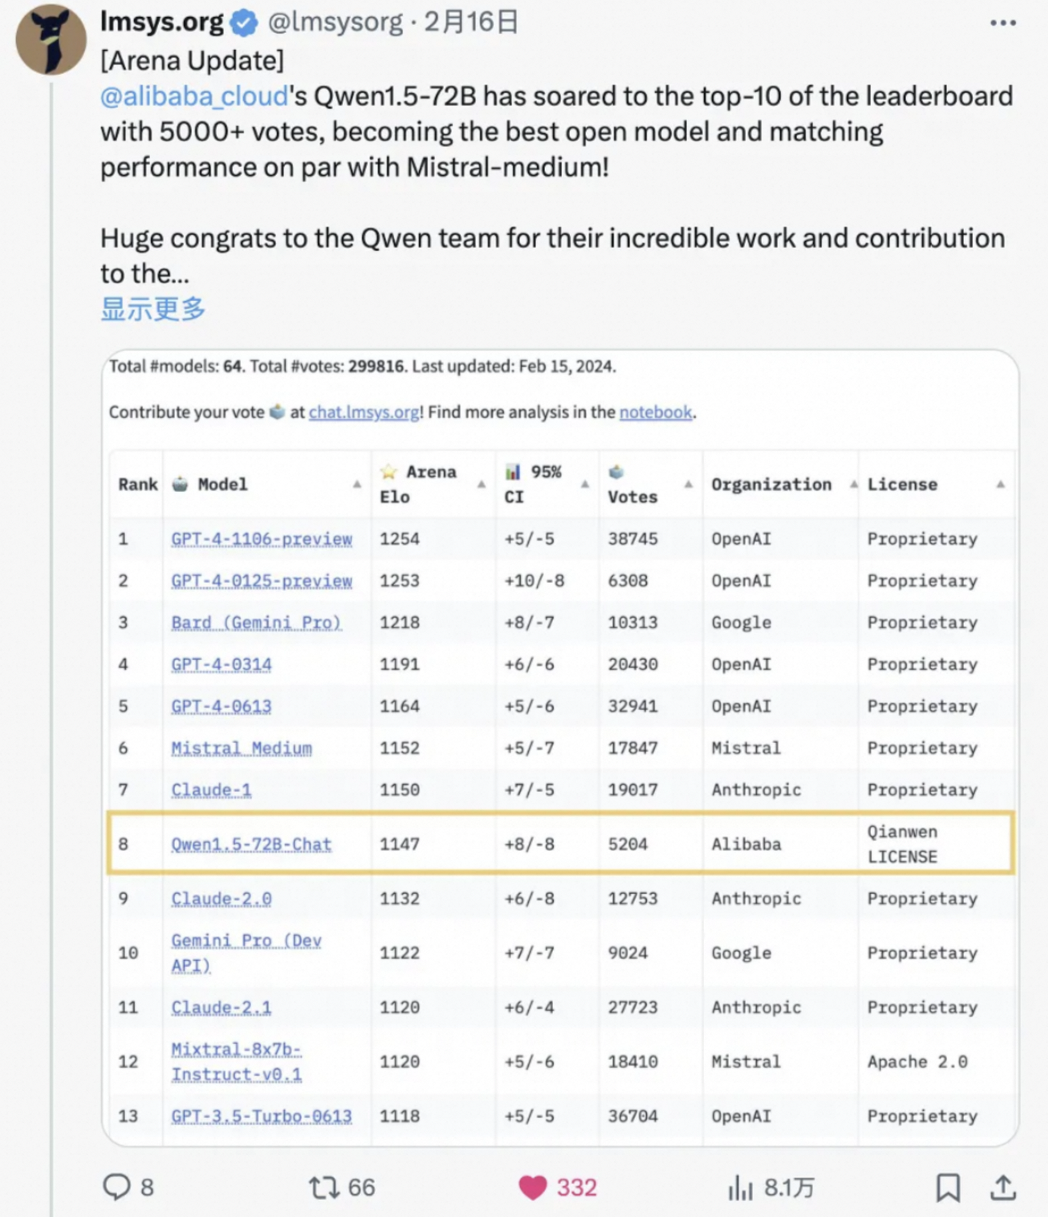1048x1217 pixels.
Task: Open the Qwen1.5-72B-Chat model link
Action: (x=251, y=844)
